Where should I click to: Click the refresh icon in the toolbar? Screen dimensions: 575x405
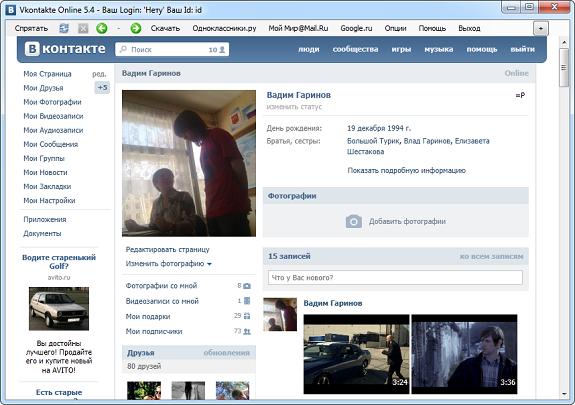(64, 28)
